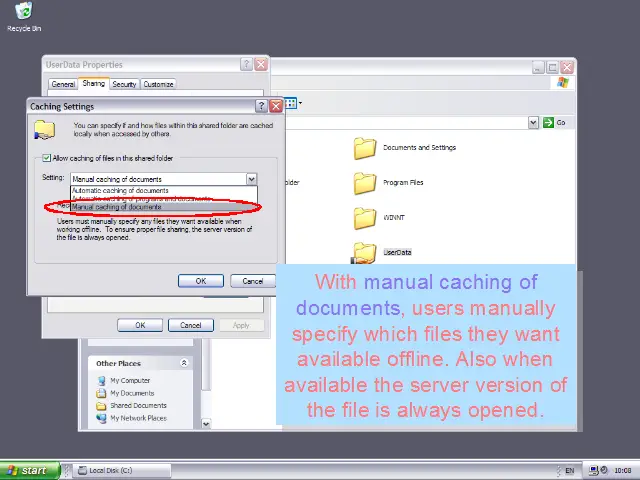Screen dimensions: 640x480
Task: Switch to the Customize tab
Action: [158, 84]
